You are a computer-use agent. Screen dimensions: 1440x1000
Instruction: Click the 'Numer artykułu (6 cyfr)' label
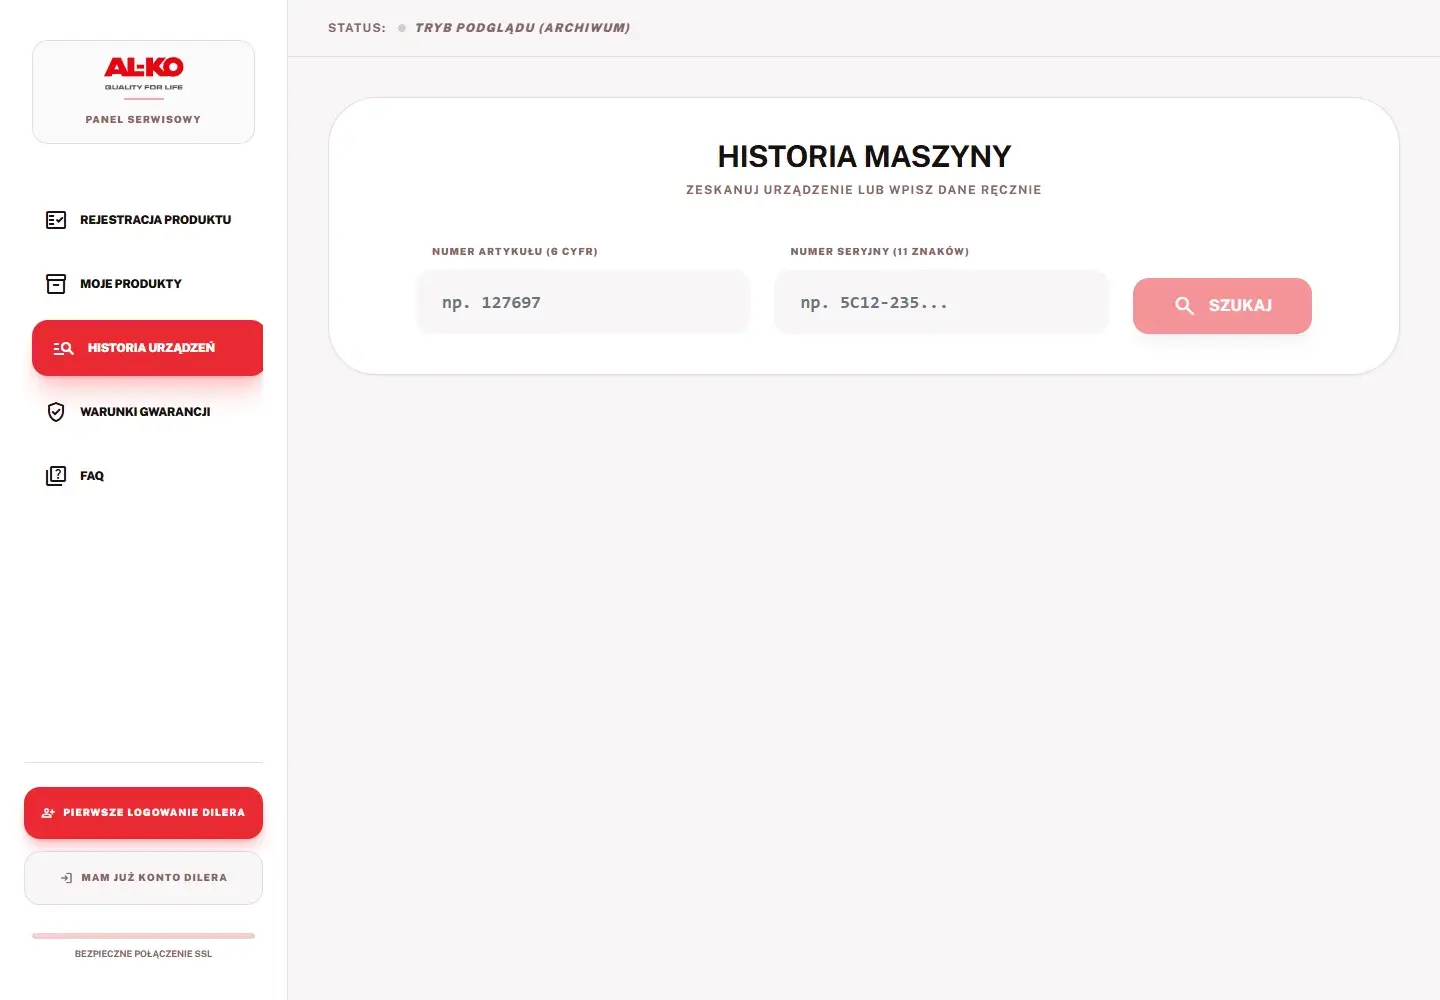(x=515, y=252)
